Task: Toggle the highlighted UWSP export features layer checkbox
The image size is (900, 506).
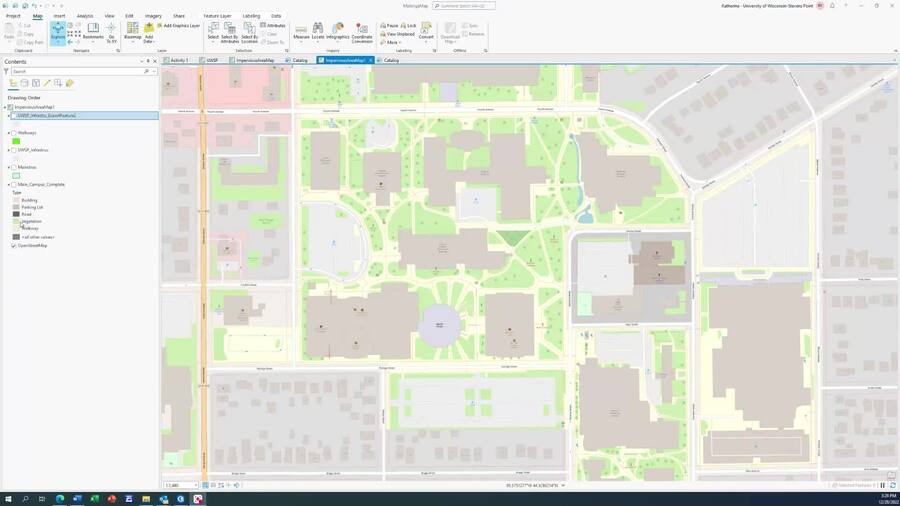Action: click(x=14, y=116)
